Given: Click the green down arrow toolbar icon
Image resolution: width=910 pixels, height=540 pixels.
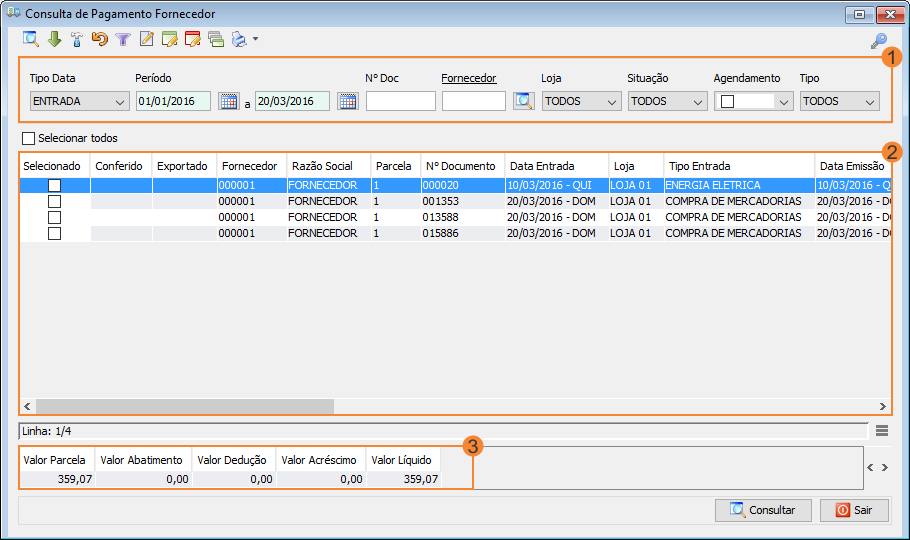Looking at the screenshot, I should (x=54, y=39).
